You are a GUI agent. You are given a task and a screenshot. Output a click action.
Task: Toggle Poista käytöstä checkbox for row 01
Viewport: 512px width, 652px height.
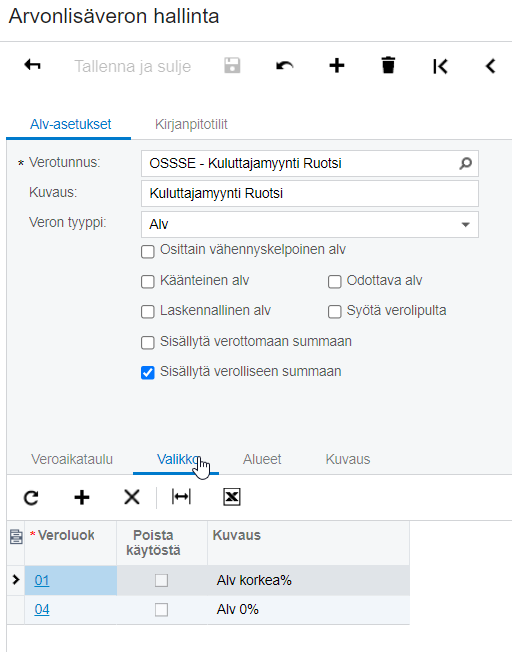[x=161, y=580]
